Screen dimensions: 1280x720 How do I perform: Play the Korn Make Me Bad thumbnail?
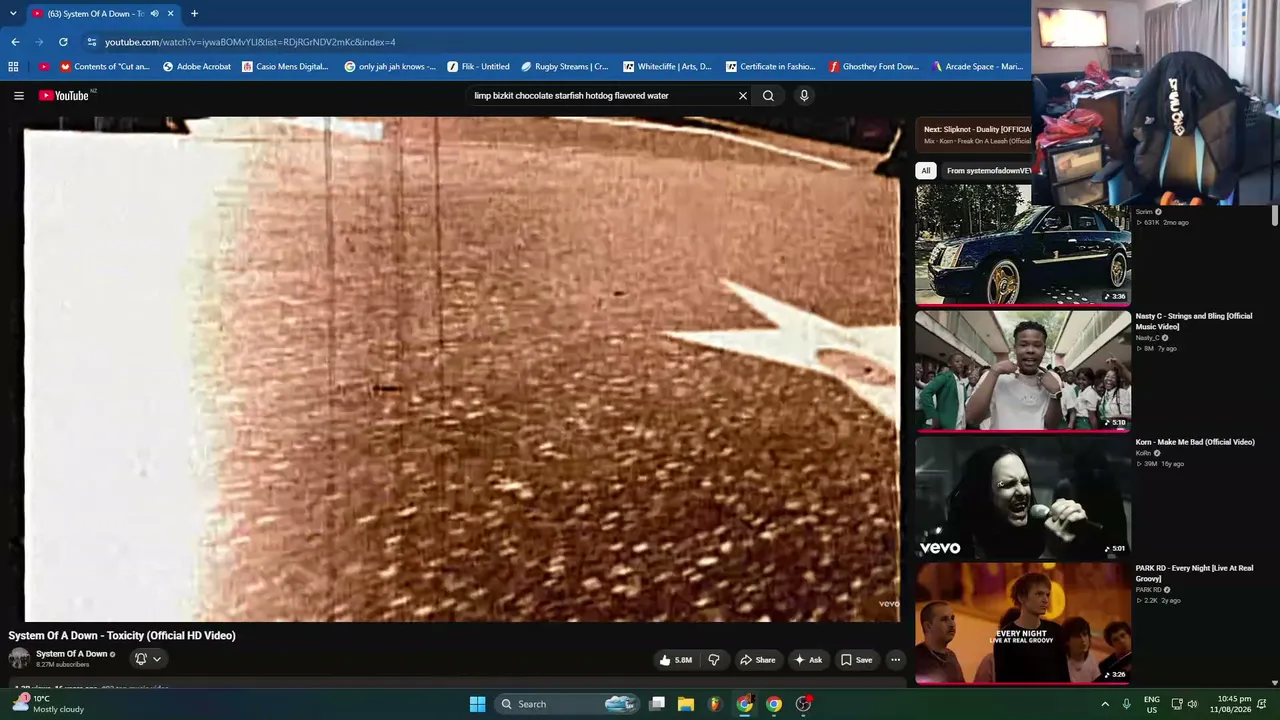[x=1023, y=496]
